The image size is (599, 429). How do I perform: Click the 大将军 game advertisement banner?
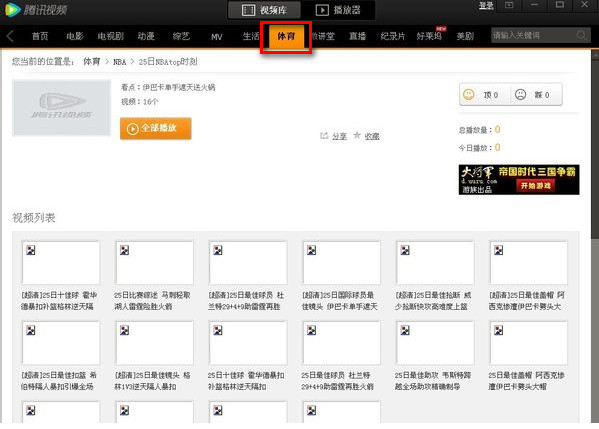pyautogui.click(x=519, y=180)
